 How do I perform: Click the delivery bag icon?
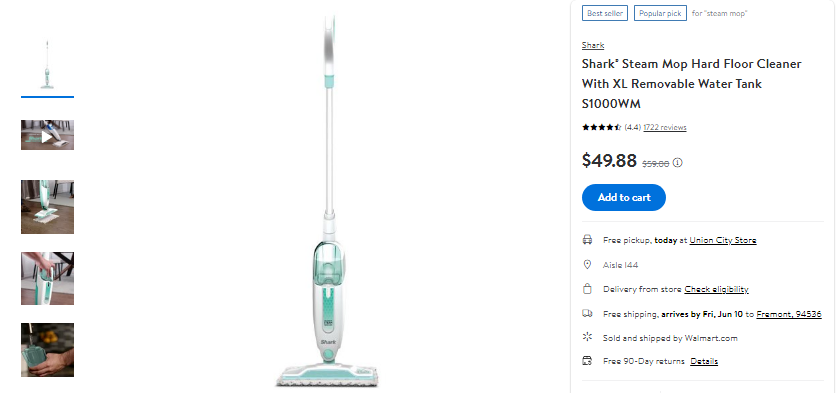587,289
